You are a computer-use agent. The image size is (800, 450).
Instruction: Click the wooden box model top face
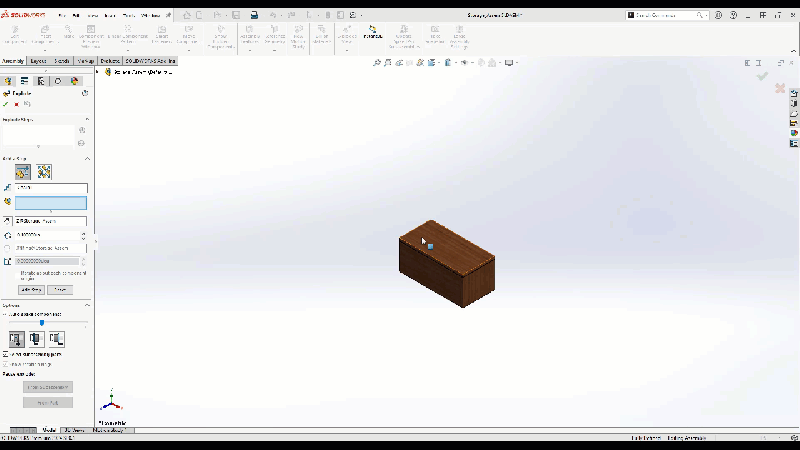(x=447, y=247)
